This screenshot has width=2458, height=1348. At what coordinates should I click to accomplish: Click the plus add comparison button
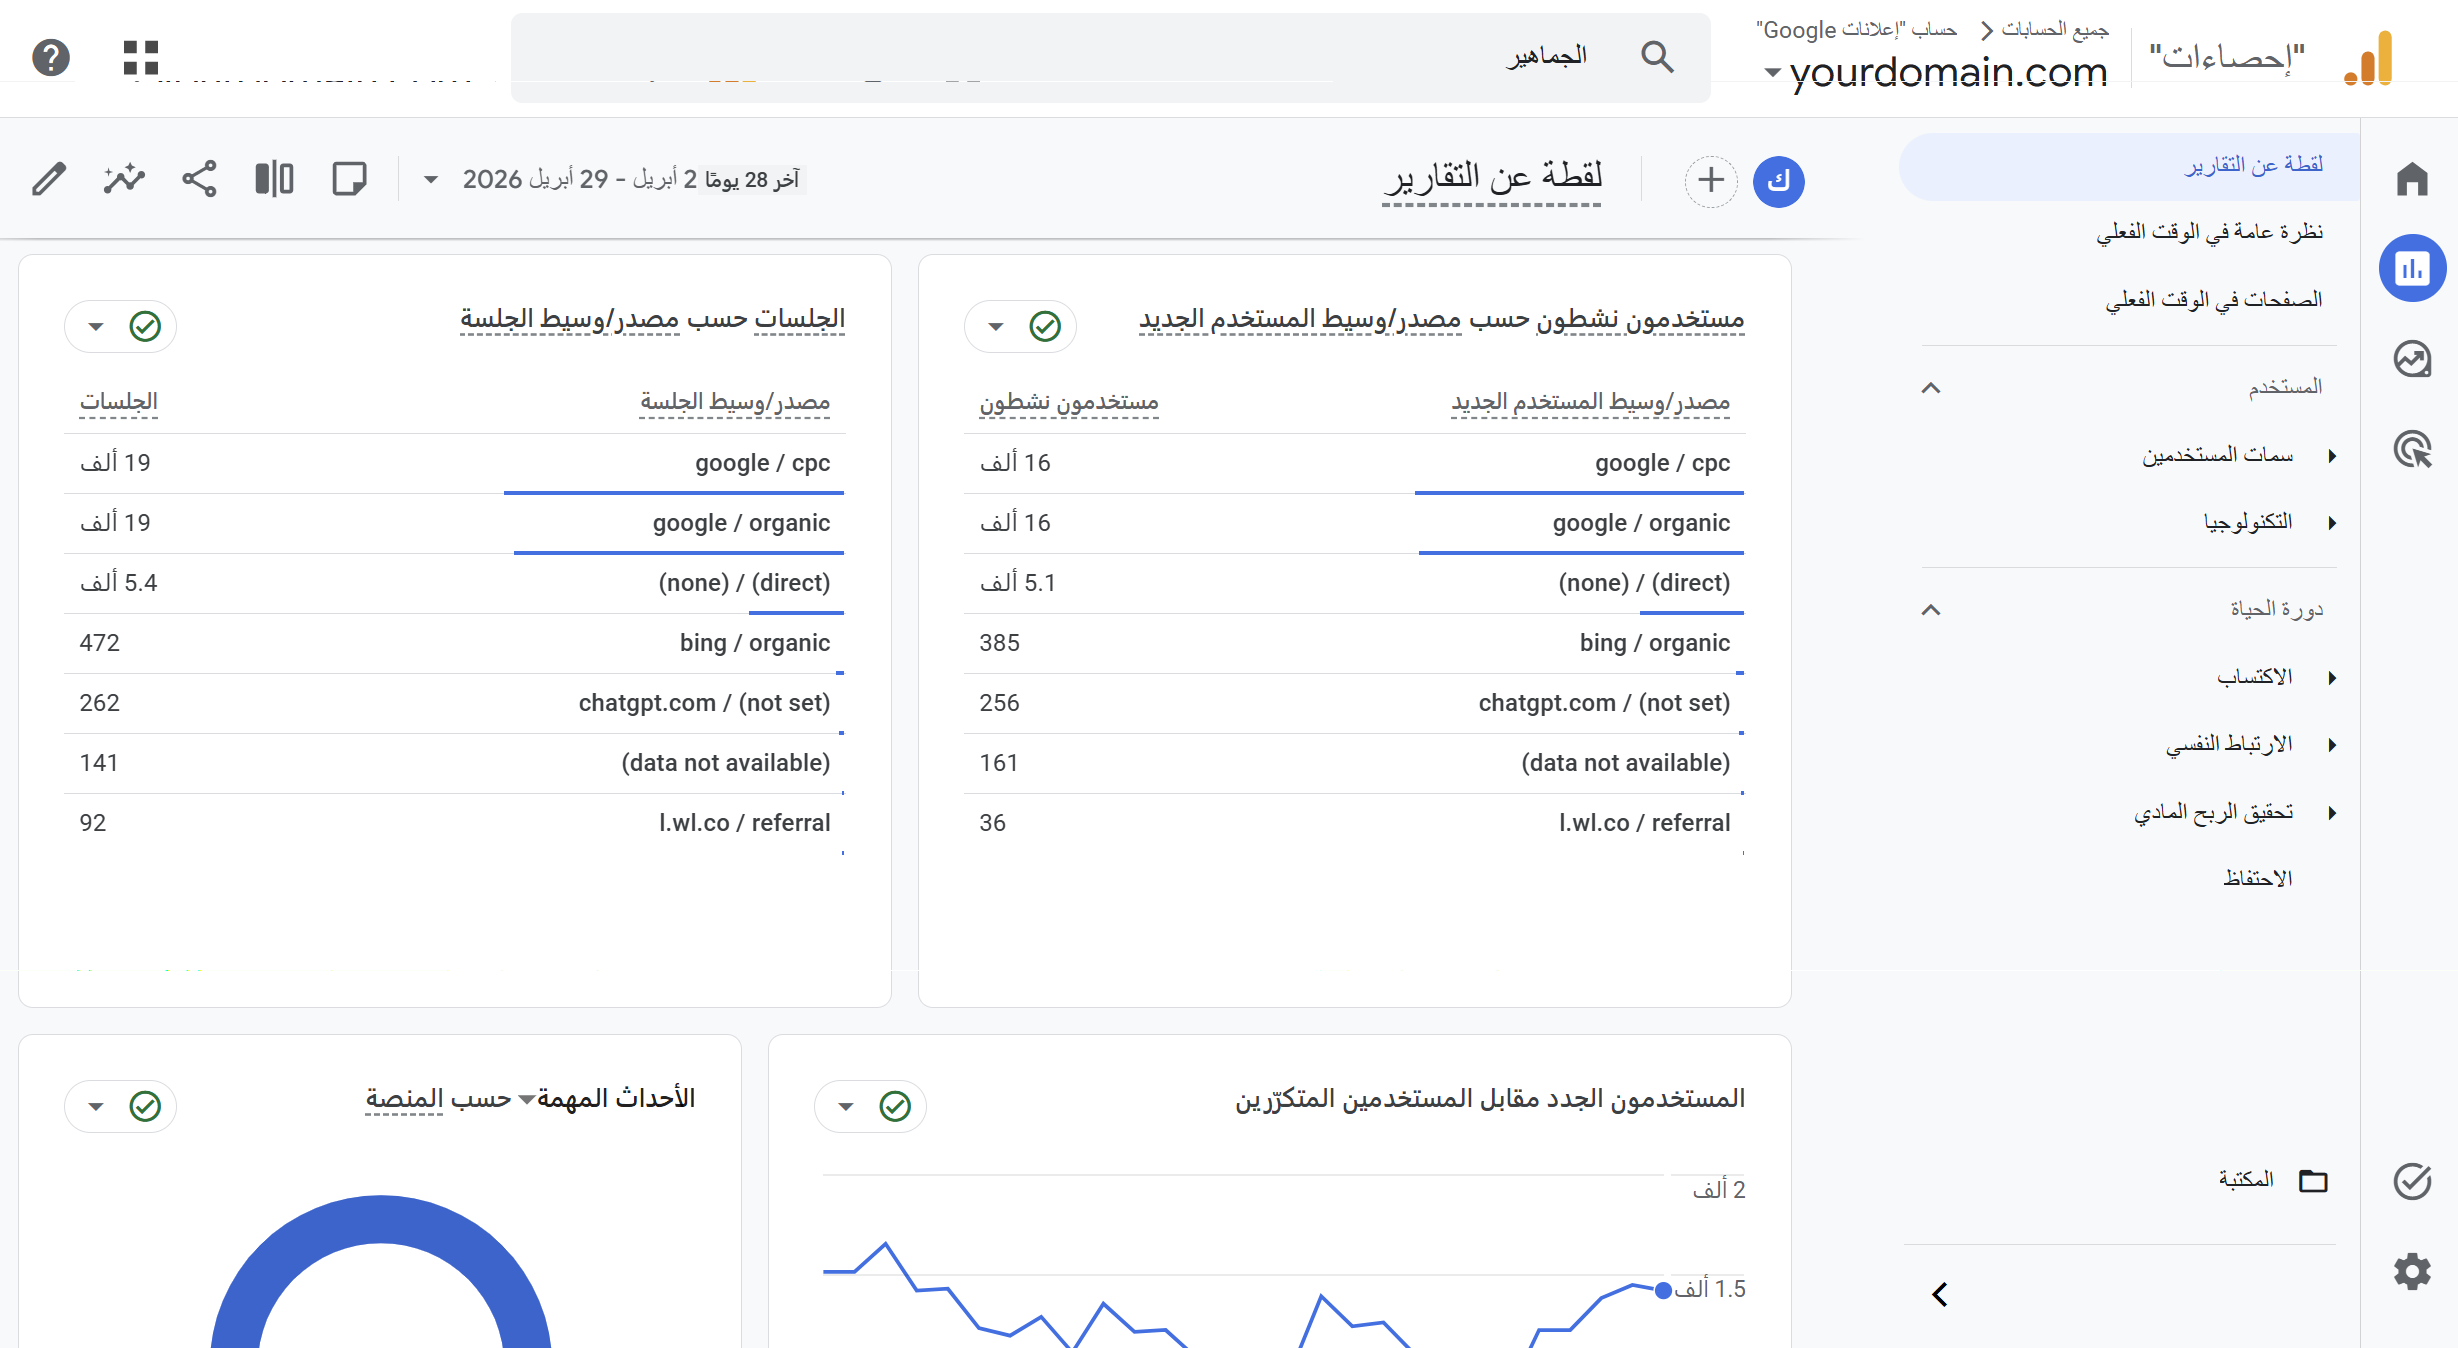click(1711, 181)
